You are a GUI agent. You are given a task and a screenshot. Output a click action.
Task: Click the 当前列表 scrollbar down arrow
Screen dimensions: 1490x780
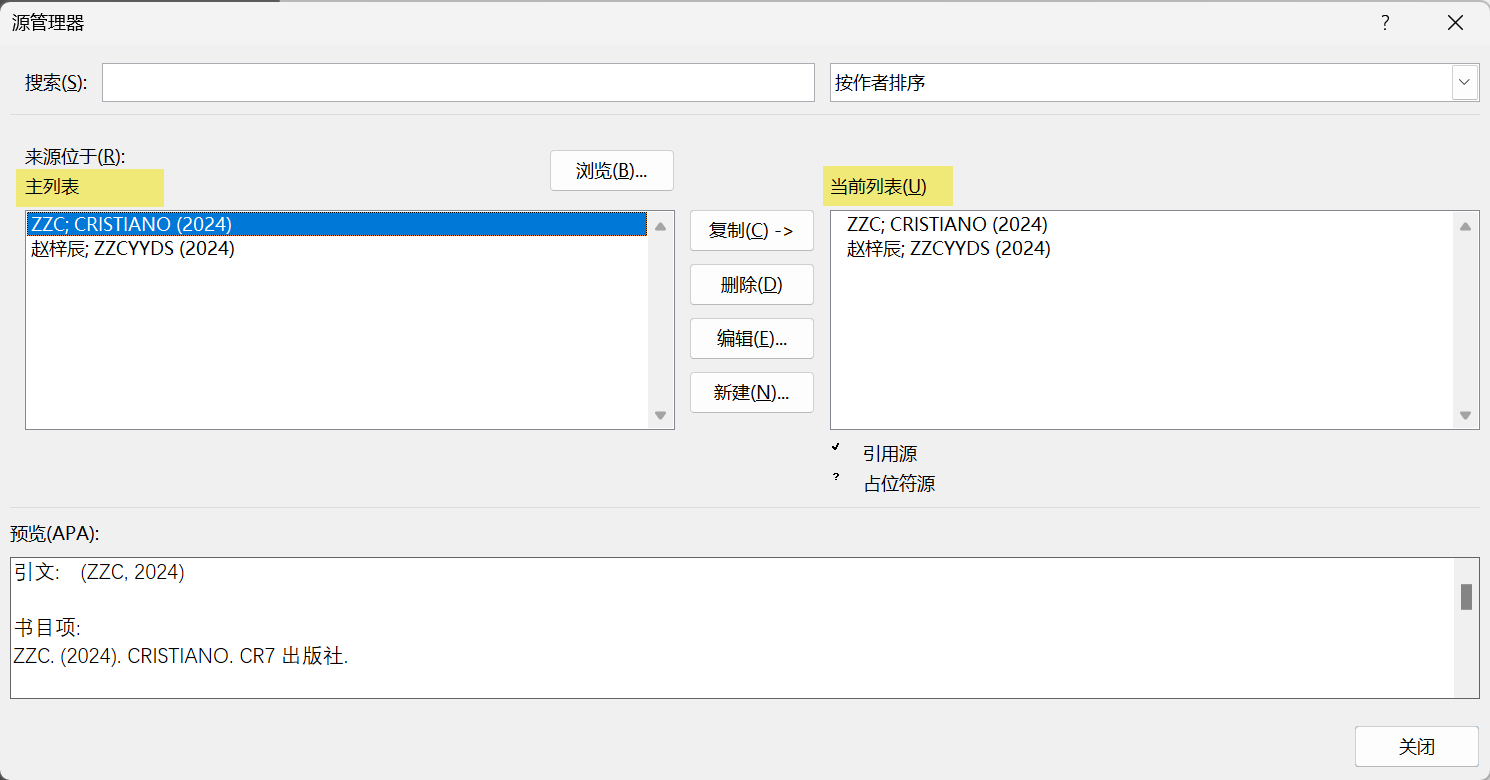[x=1465, y=415]
